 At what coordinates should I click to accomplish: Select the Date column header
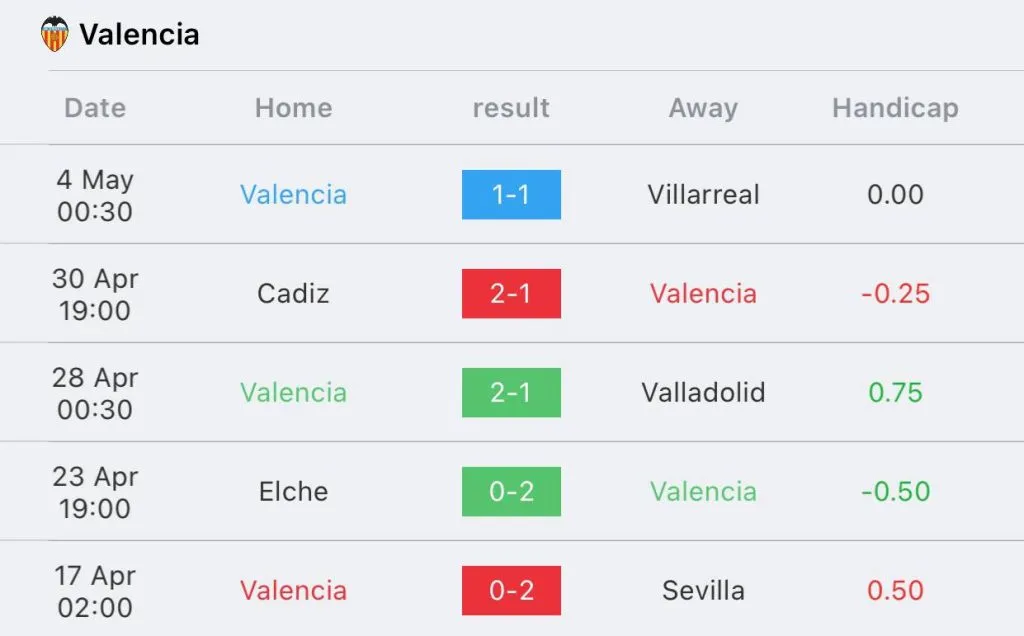coord(95,108)
